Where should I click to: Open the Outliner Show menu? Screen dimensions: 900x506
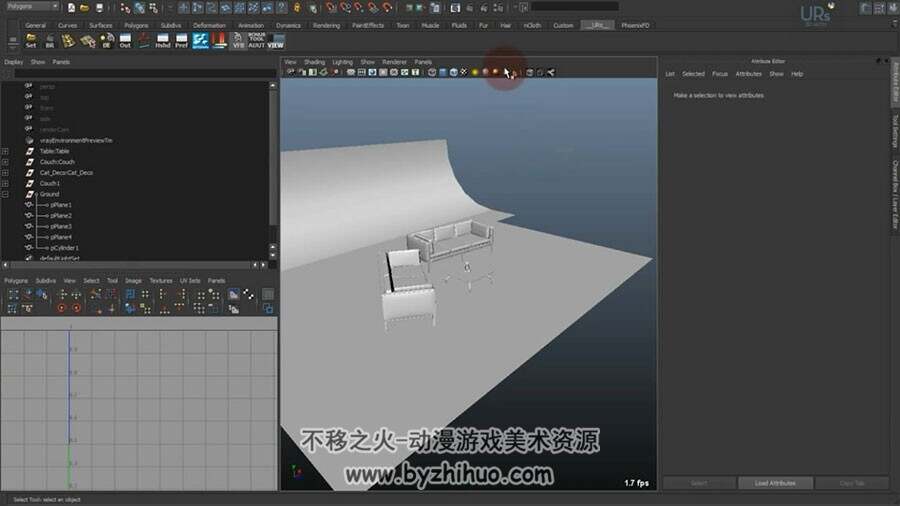click(x=38, y=62)
